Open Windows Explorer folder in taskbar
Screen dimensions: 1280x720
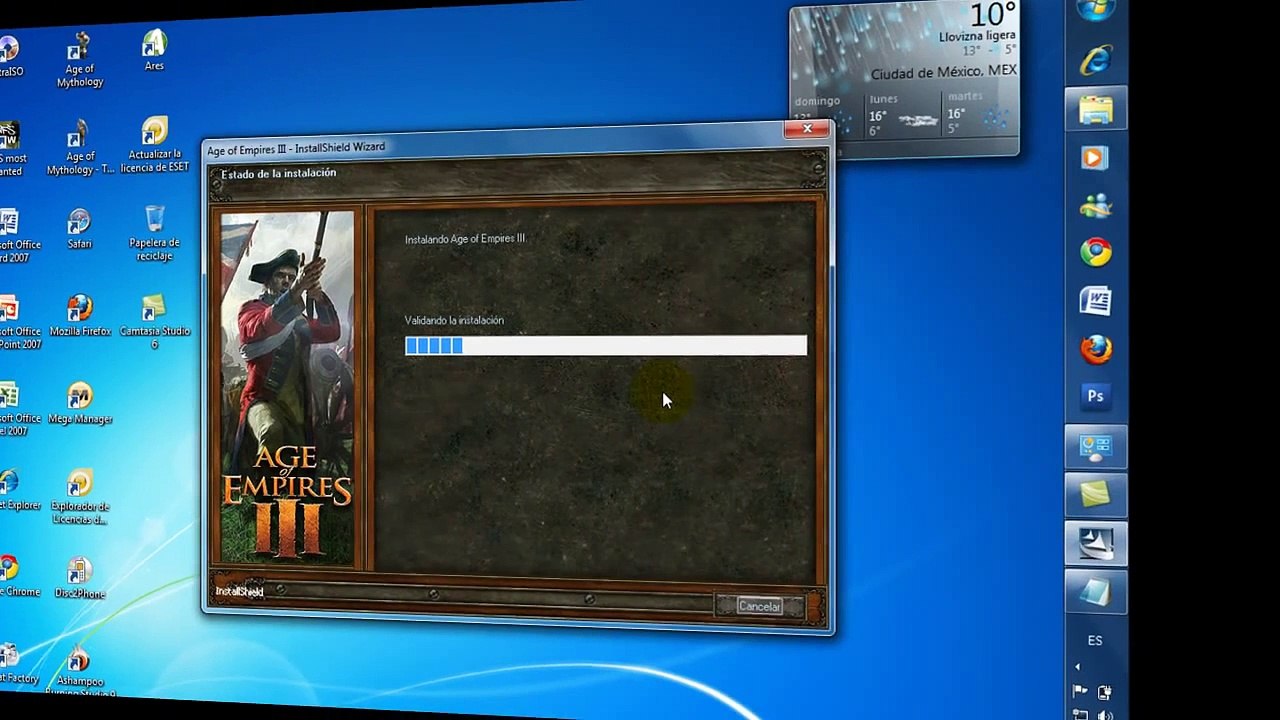point(1096,108)
